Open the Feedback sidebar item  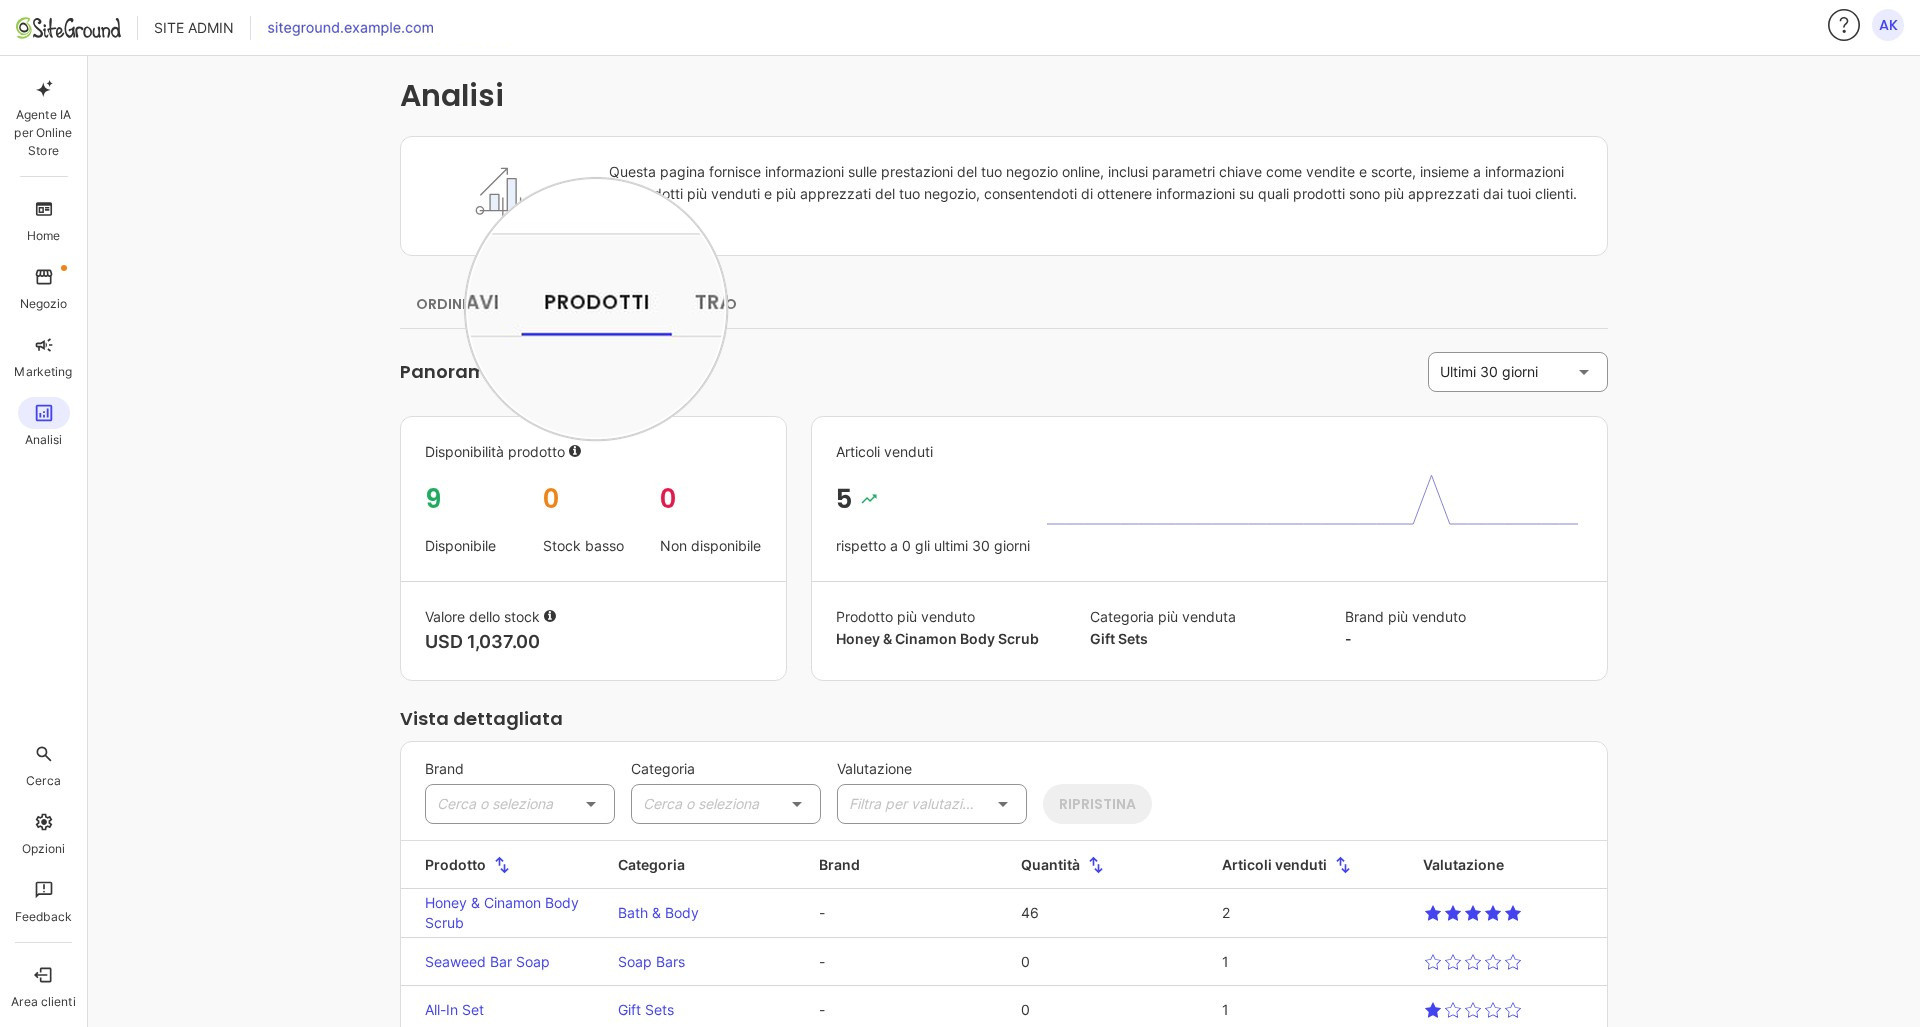click(43, 902)
